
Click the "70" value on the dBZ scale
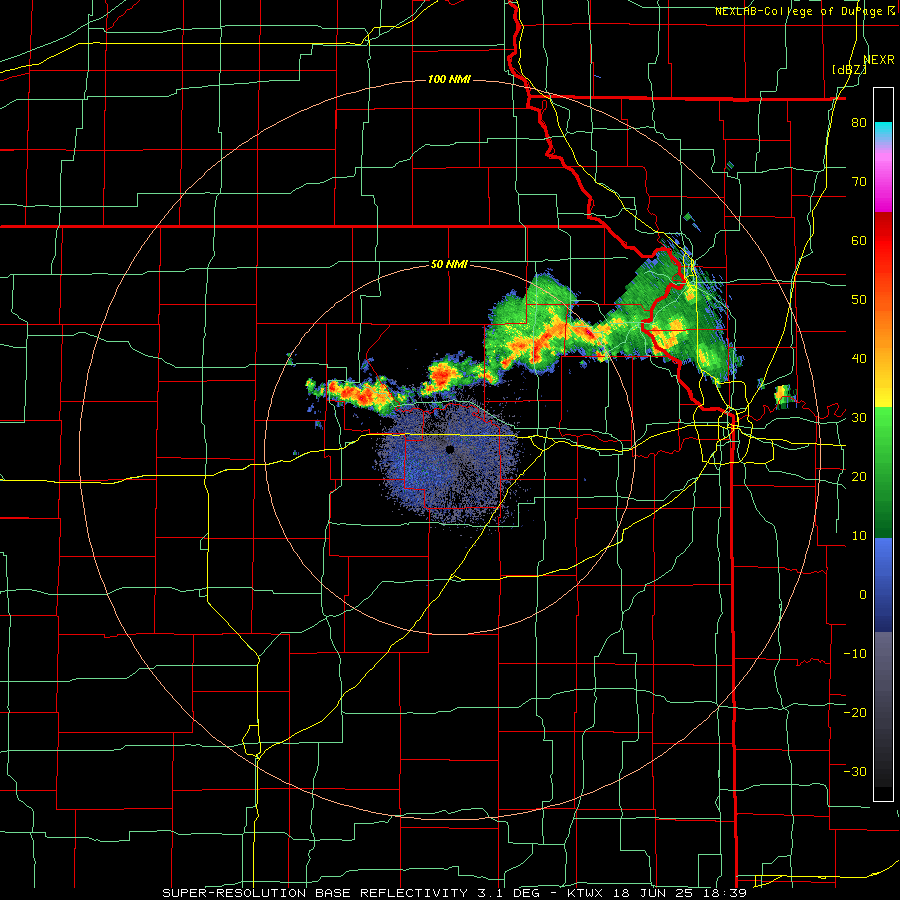pyautogui.click(x=859, y=182)
